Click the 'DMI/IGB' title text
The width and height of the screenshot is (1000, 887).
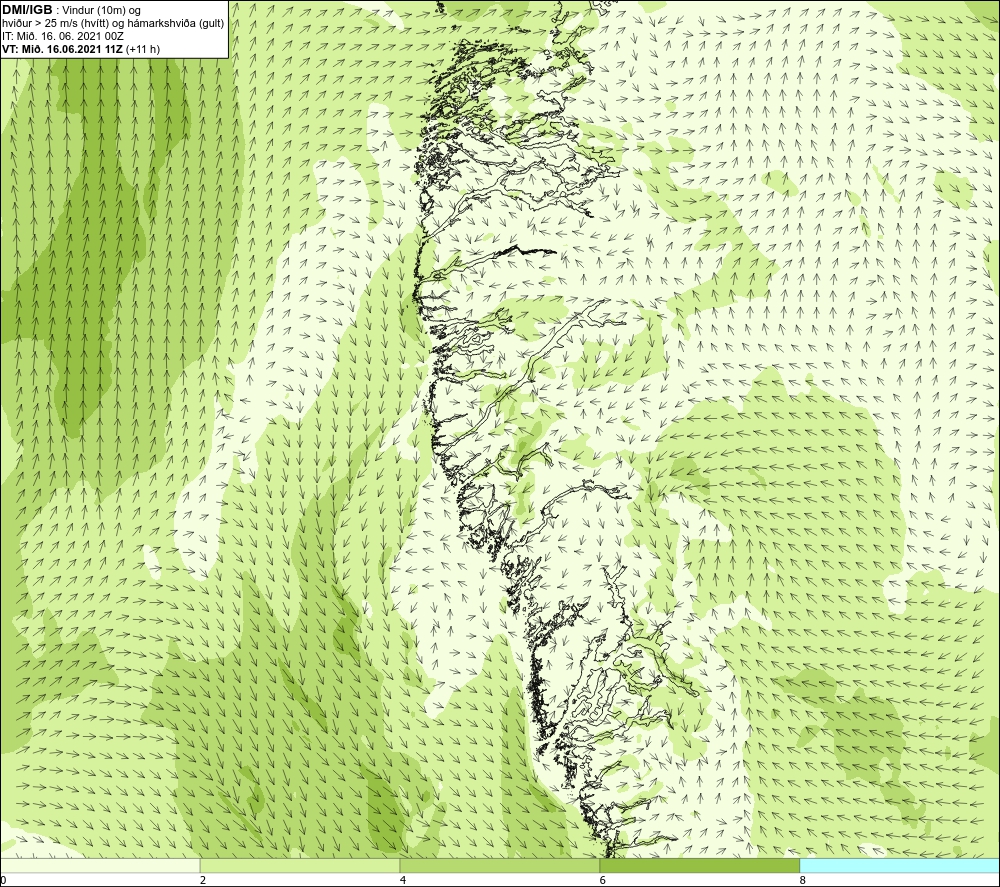[27, 10]
